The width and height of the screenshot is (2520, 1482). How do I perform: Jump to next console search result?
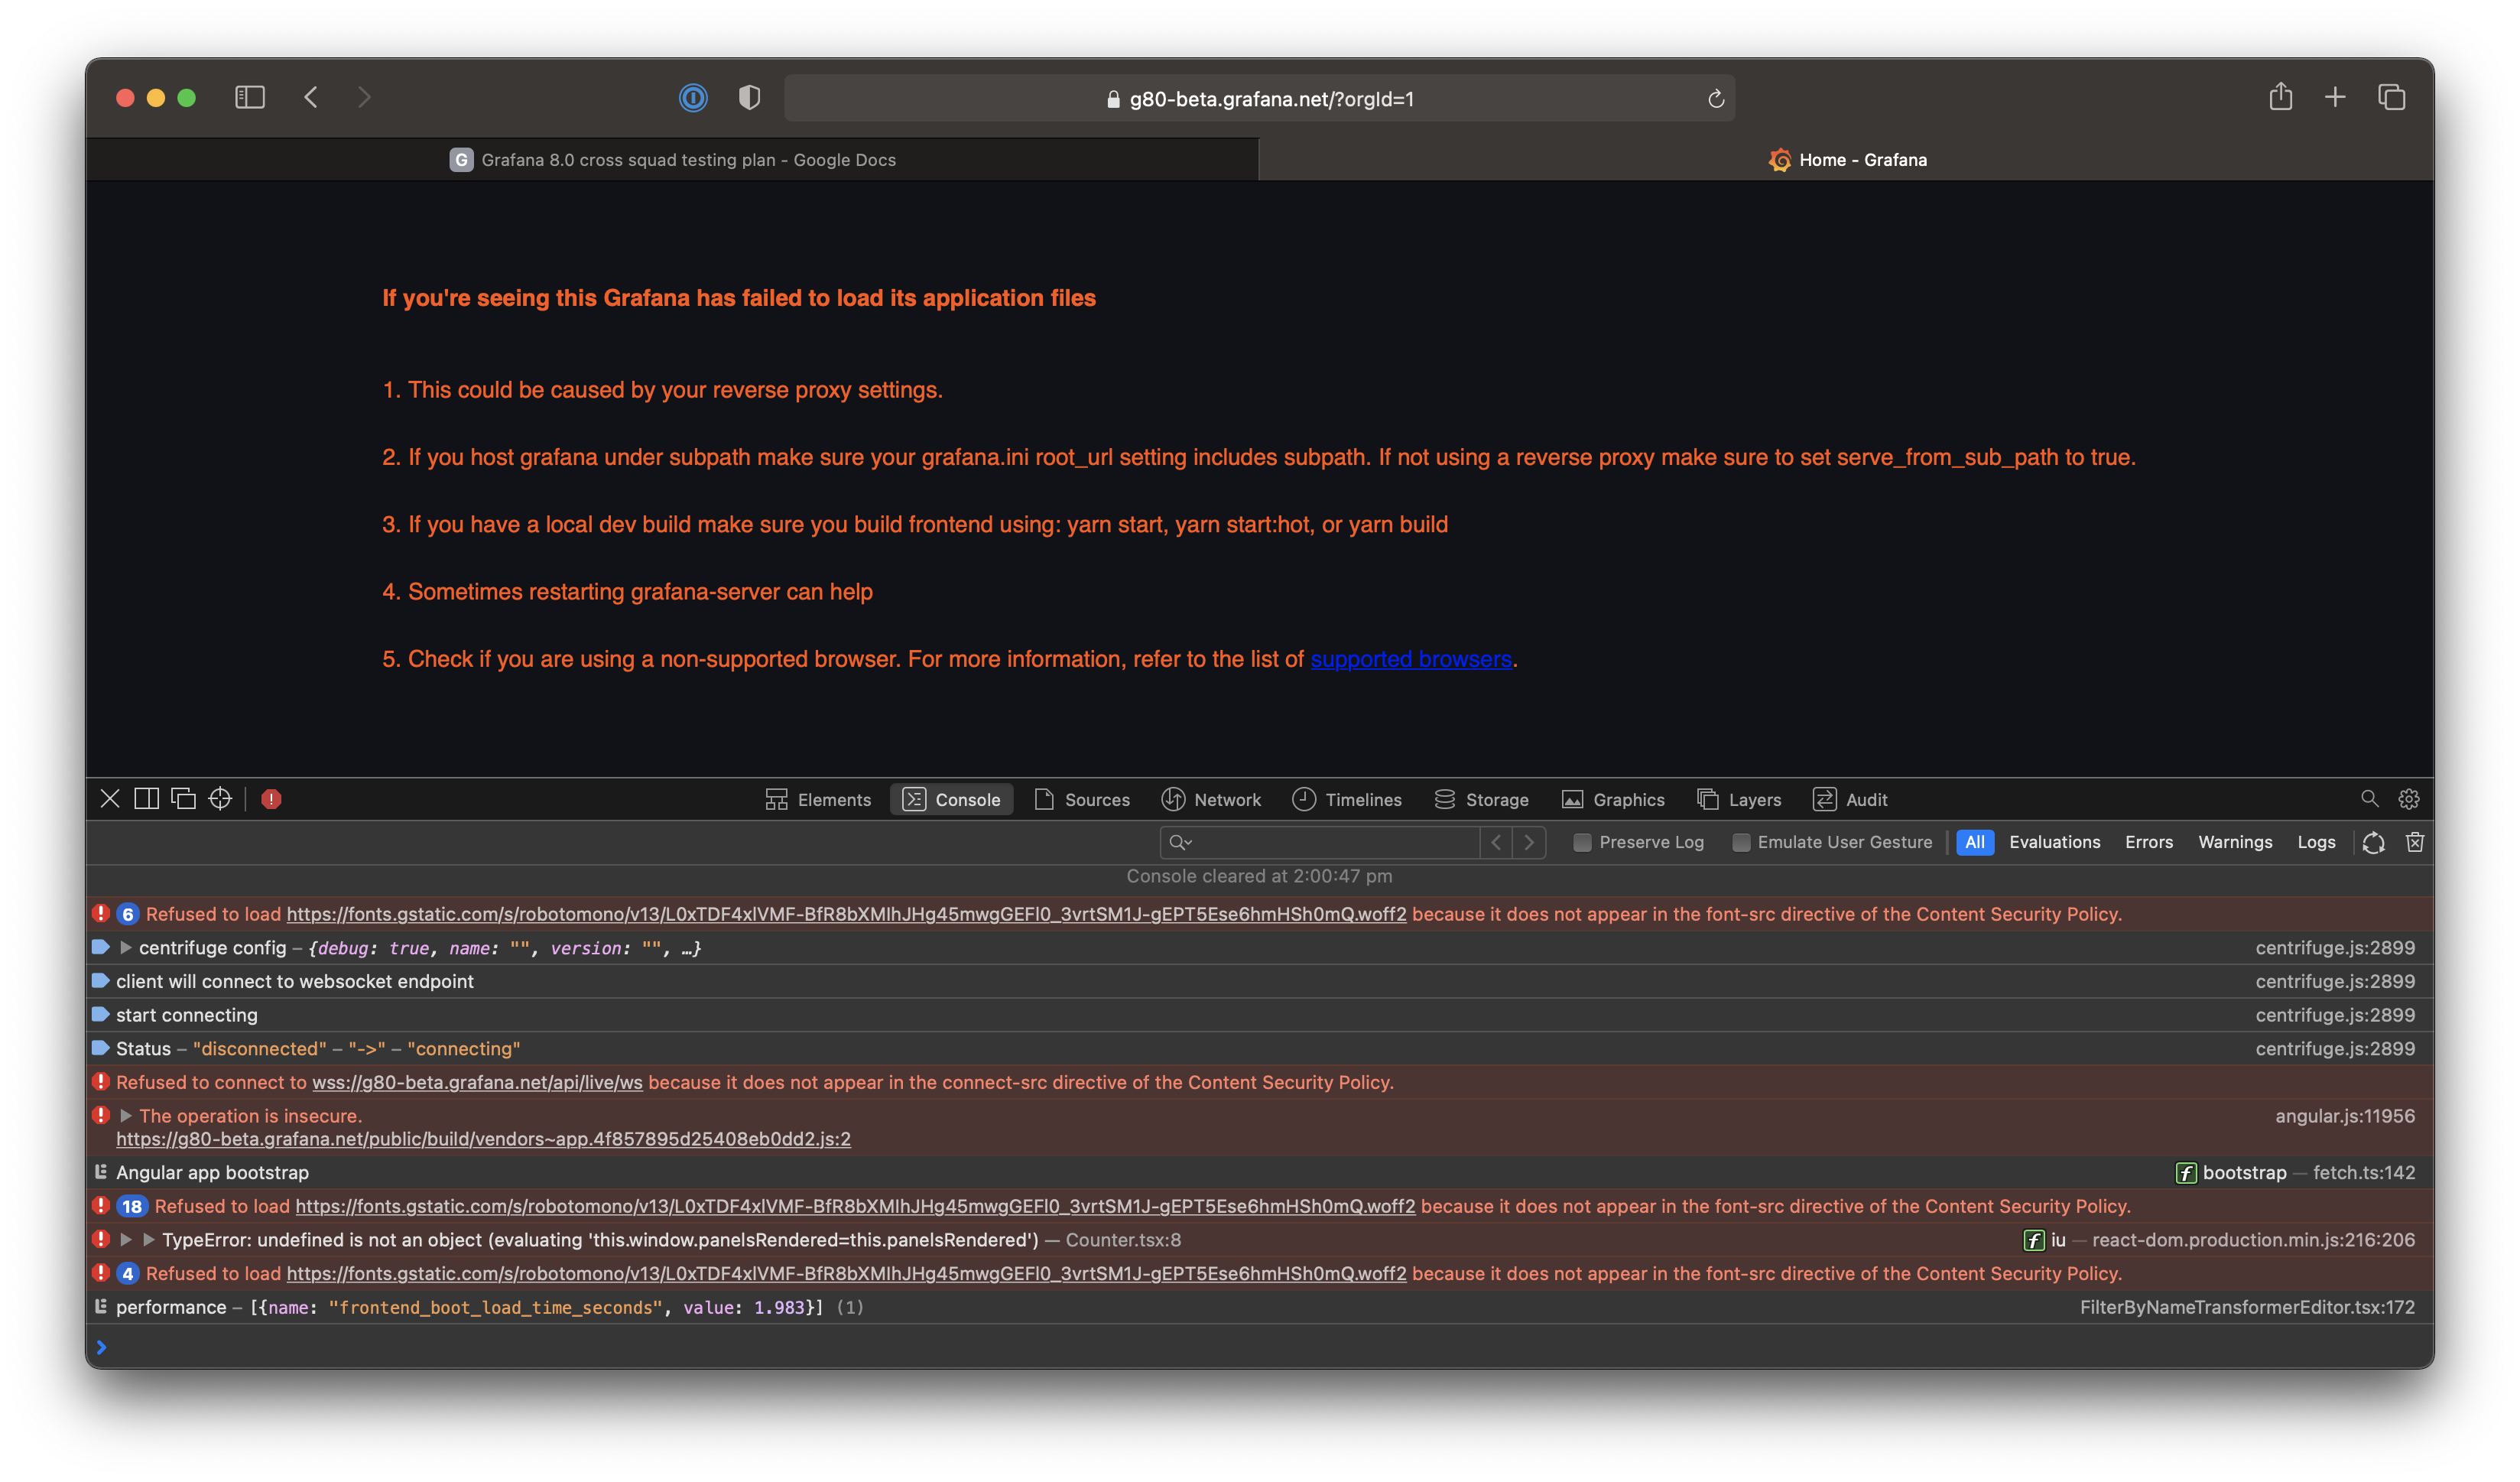click(x=1529, y=842)
